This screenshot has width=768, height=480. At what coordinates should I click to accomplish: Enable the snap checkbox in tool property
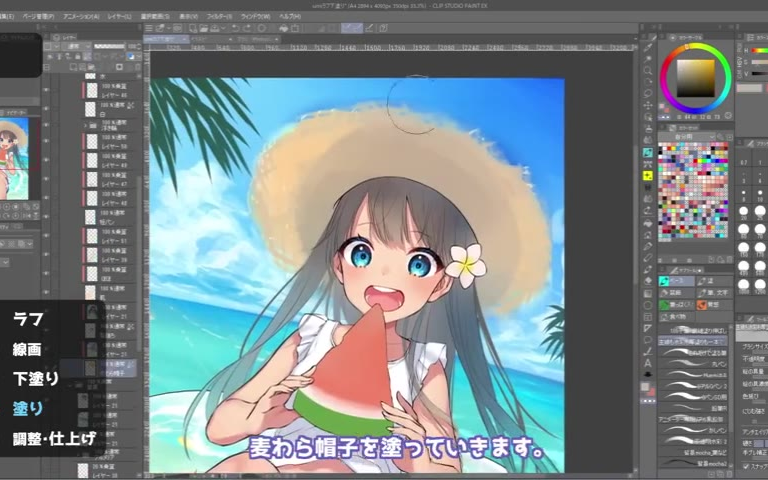(x=746, y=465)
